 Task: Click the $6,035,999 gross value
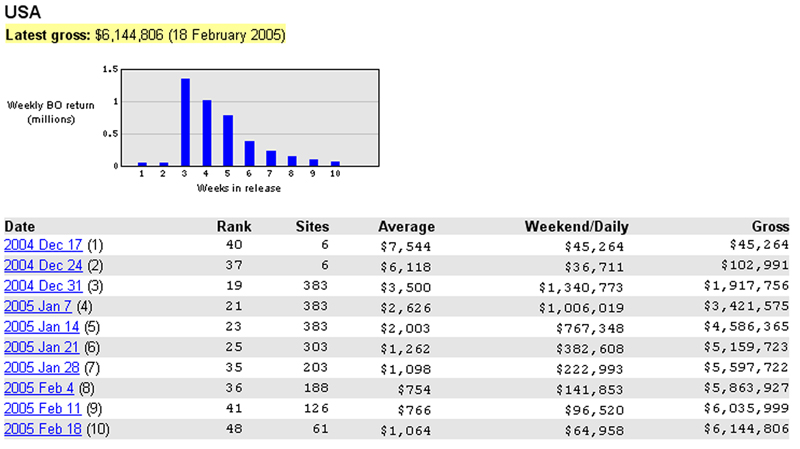point(746,408)
